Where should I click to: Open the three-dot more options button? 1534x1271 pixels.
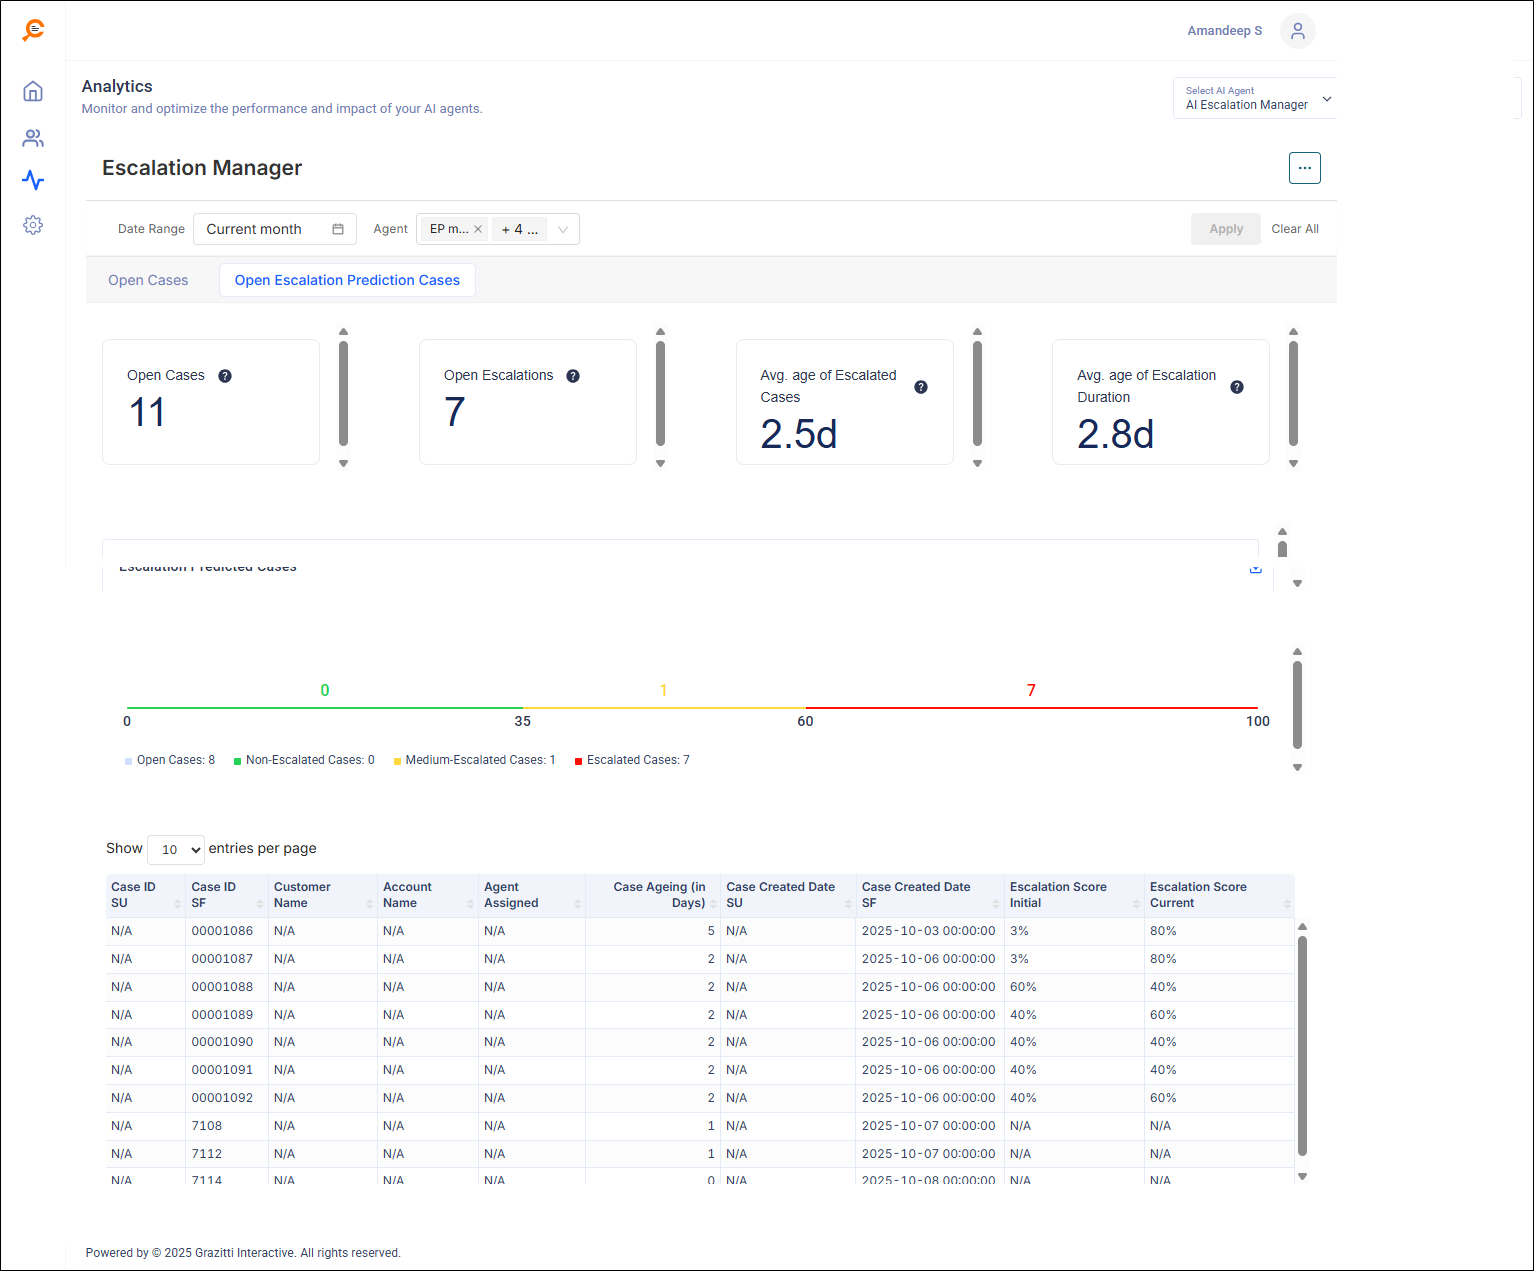(1304, 168)
